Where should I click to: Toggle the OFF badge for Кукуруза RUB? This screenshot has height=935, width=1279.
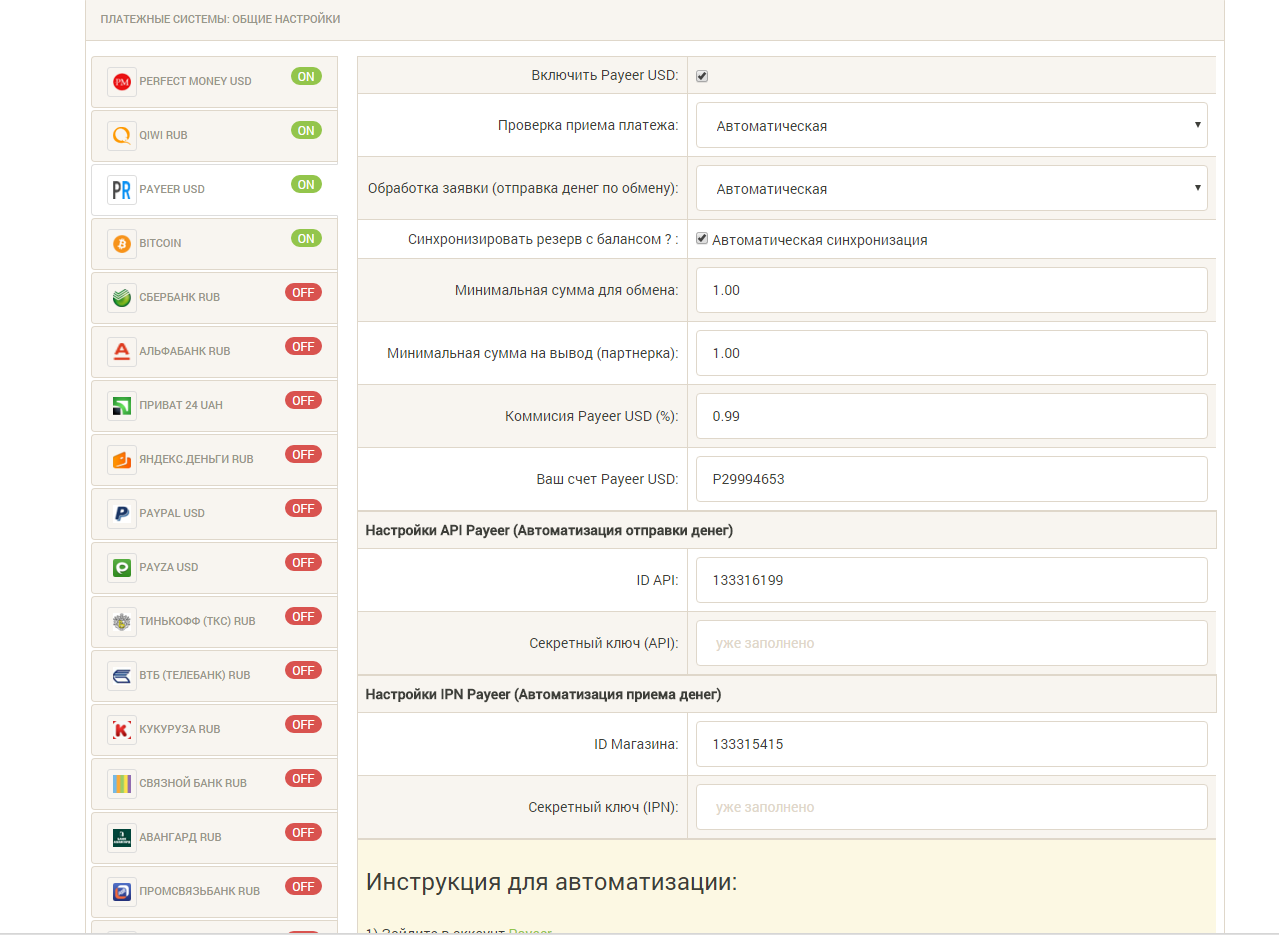pyautogui.click(x=304, y=724)
